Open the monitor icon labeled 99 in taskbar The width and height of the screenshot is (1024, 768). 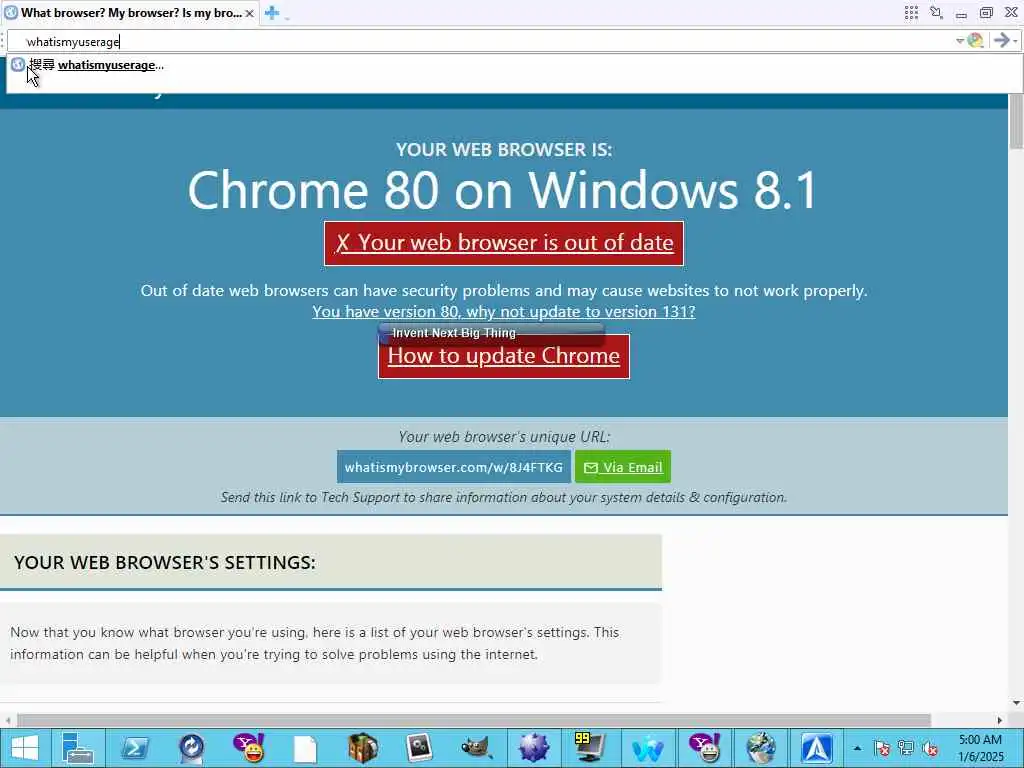click(x=590, y=748)
